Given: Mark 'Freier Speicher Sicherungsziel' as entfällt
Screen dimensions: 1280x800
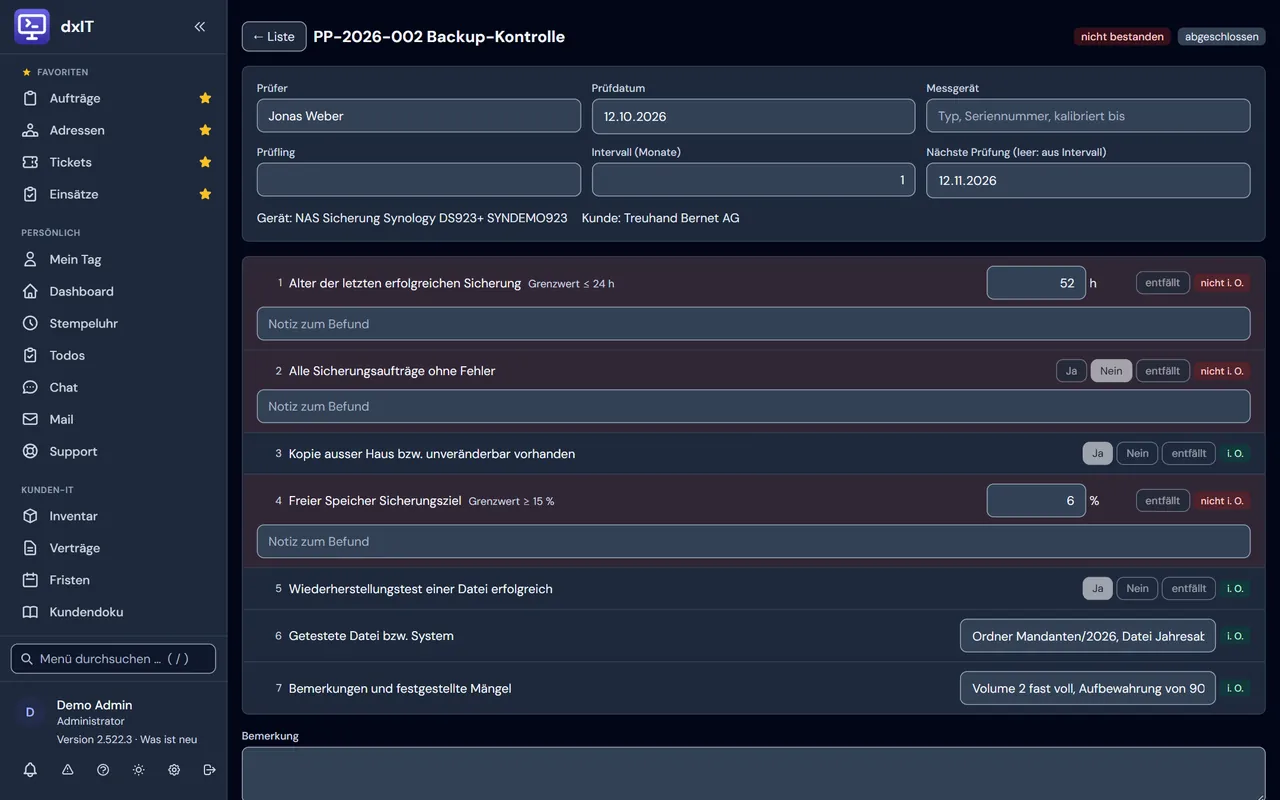Looking at the screenshot, I should tap(1163, 501).
